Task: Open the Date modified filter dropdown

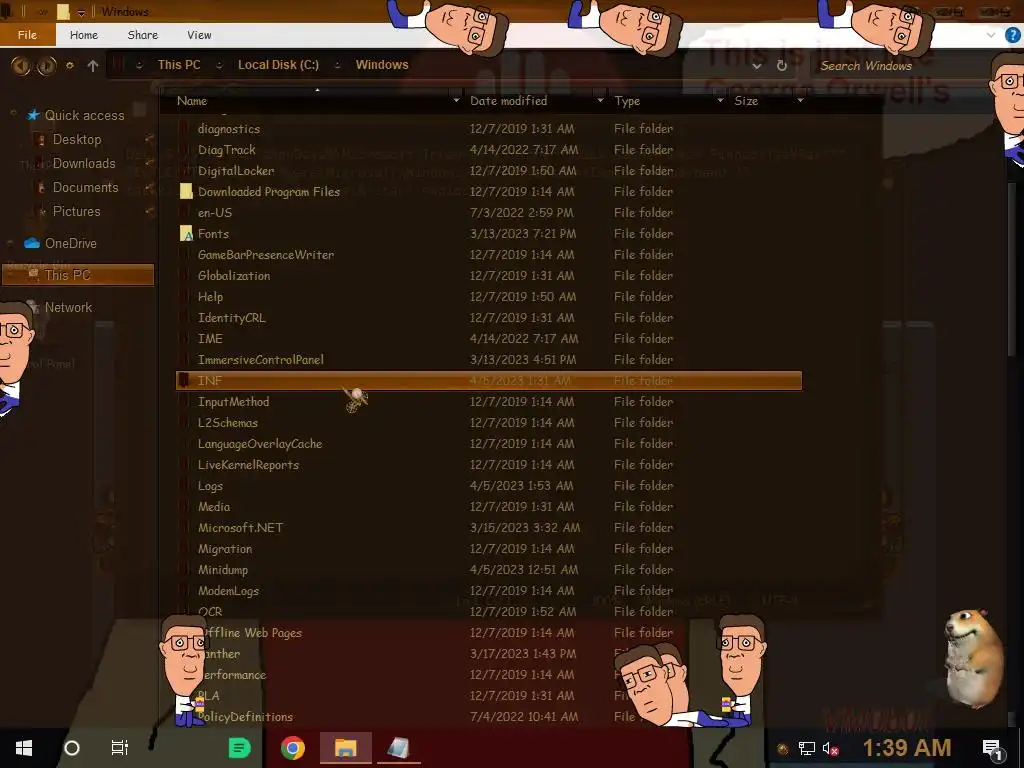Action: (x=600, y=101)
